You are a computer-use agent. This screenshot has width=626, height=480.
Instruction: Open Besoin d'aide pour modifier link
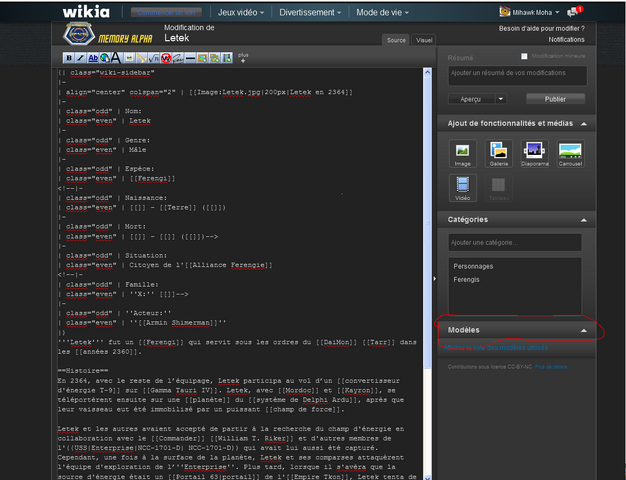coord(541,28)
